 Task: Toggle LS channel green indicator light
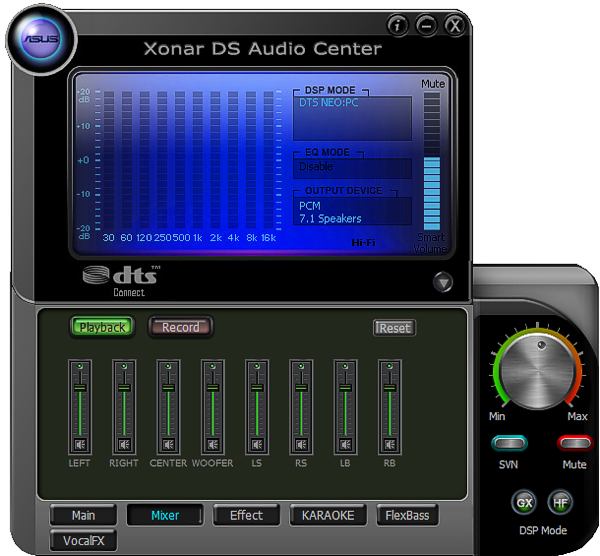(x=257, y=366)
